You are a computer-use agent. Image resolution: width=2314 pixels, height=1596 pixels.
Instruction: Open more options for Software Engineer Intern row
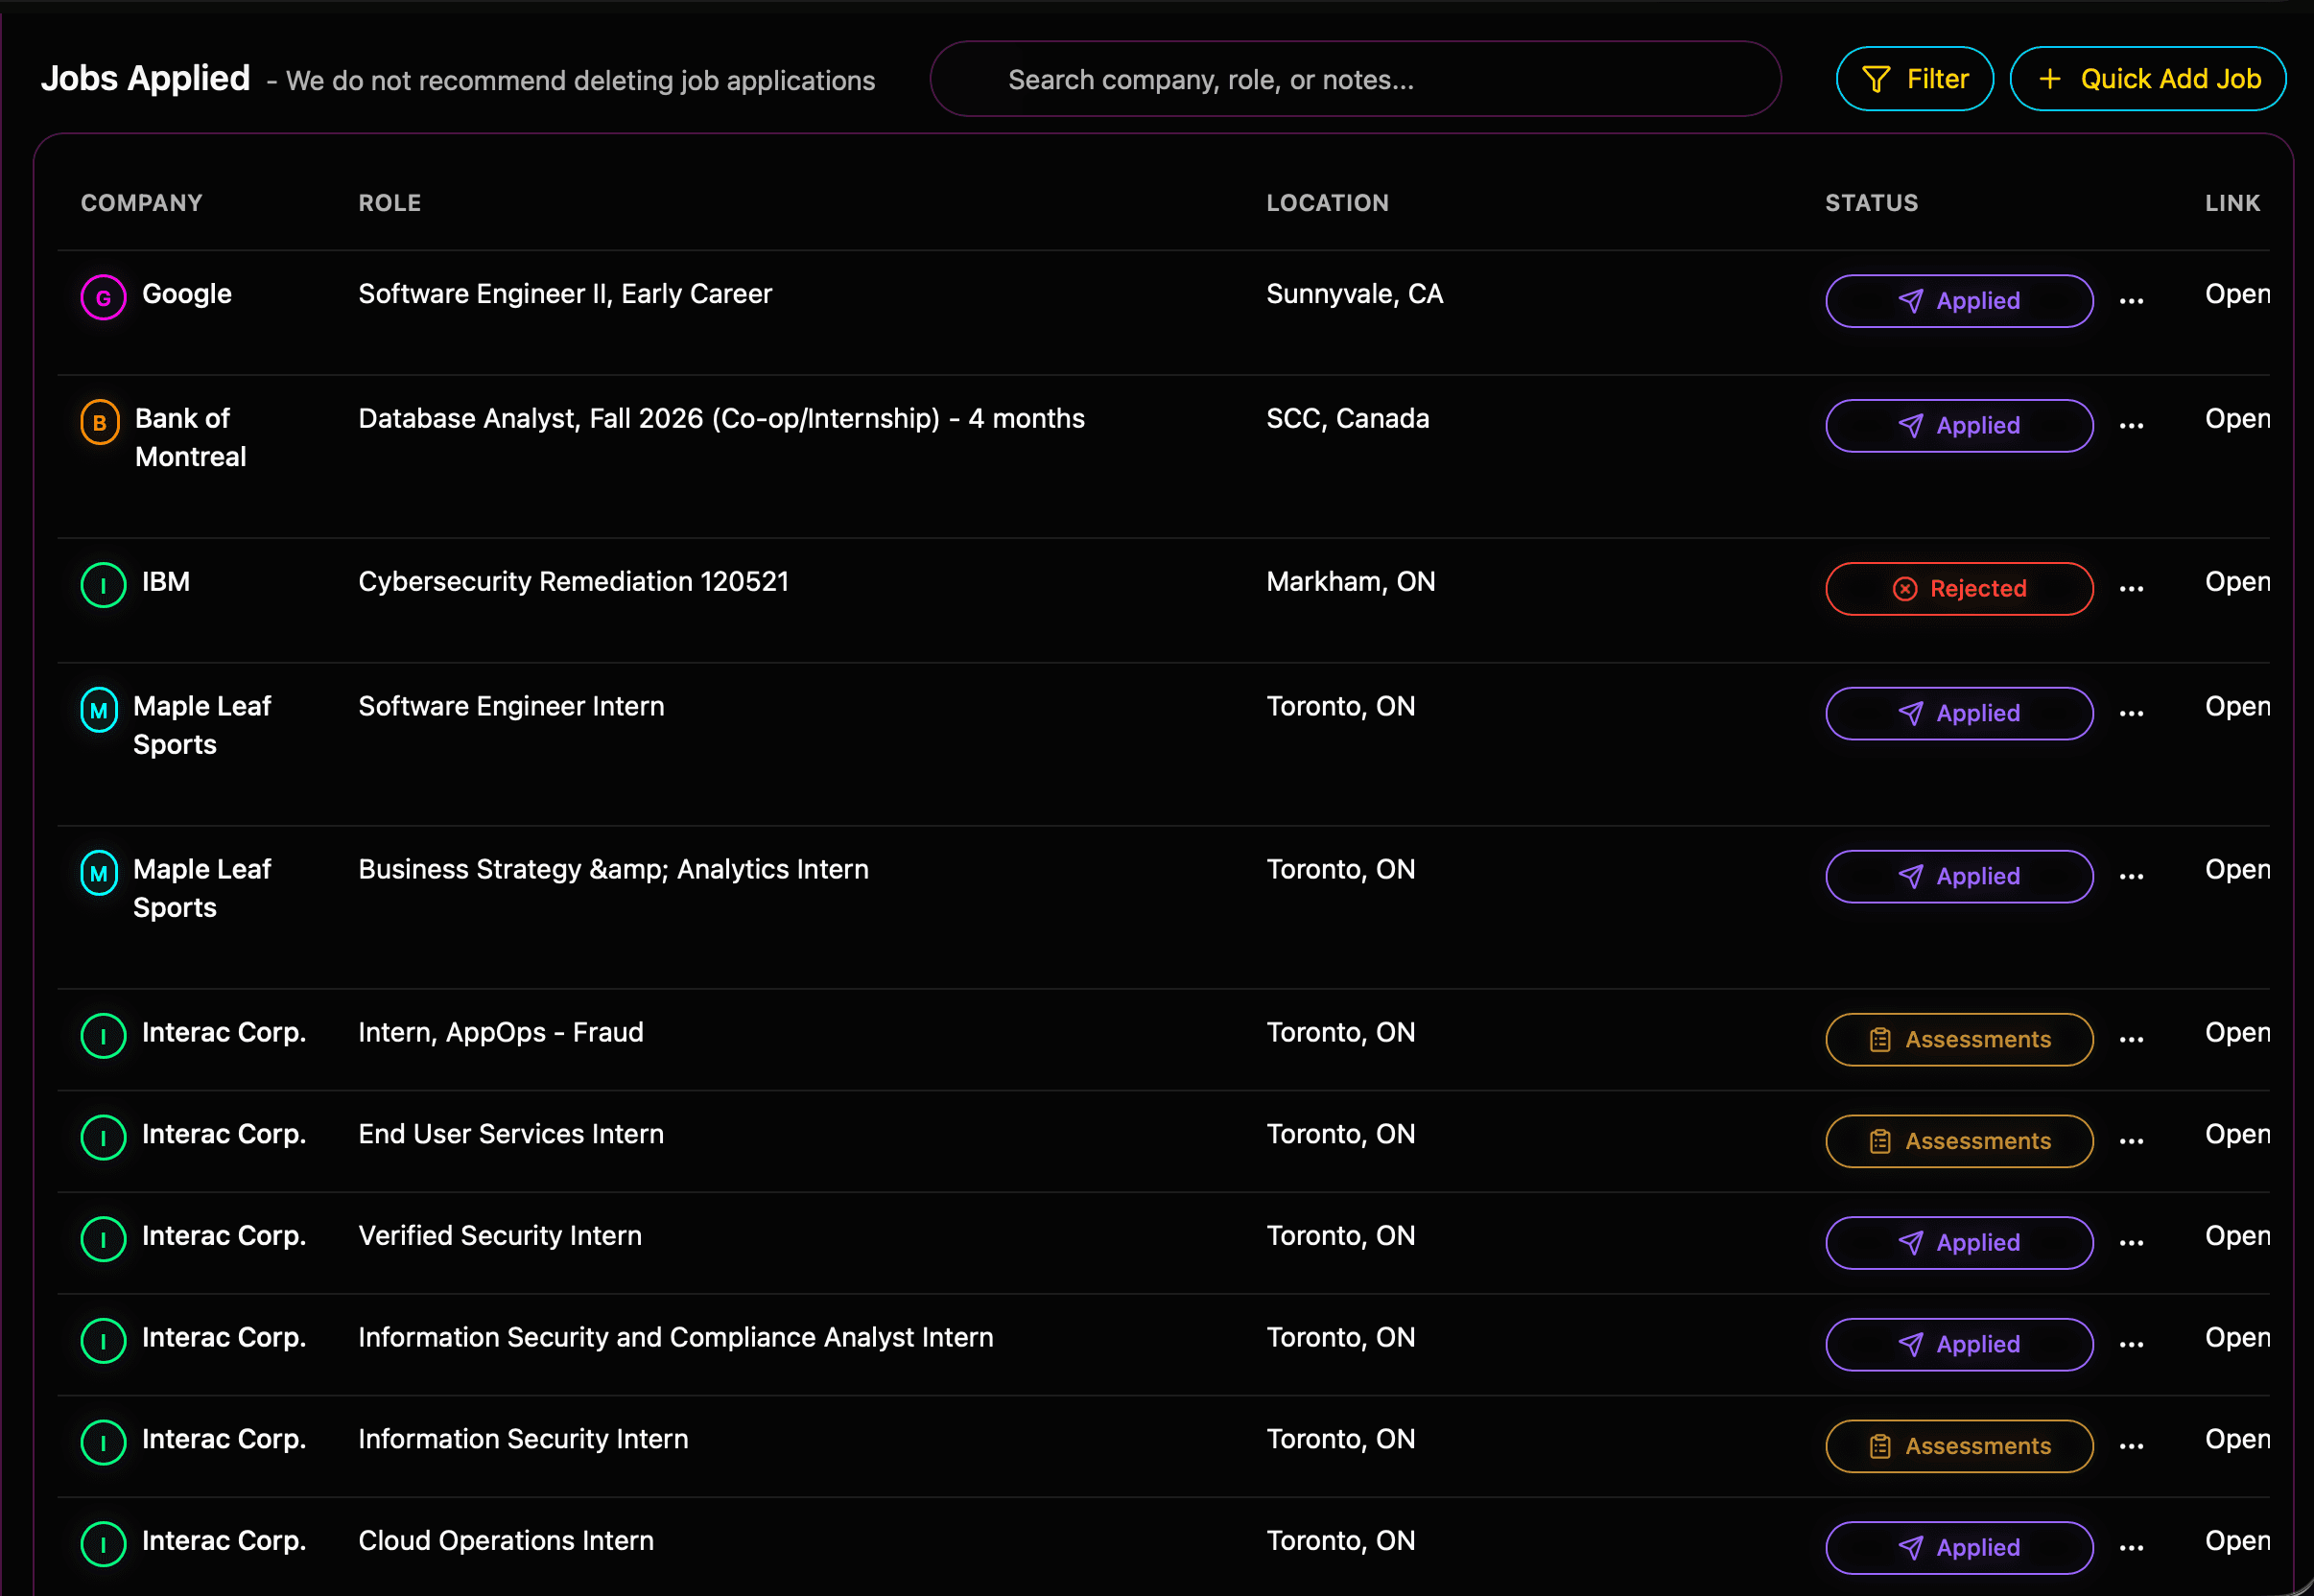click(x=2131, y=714)
